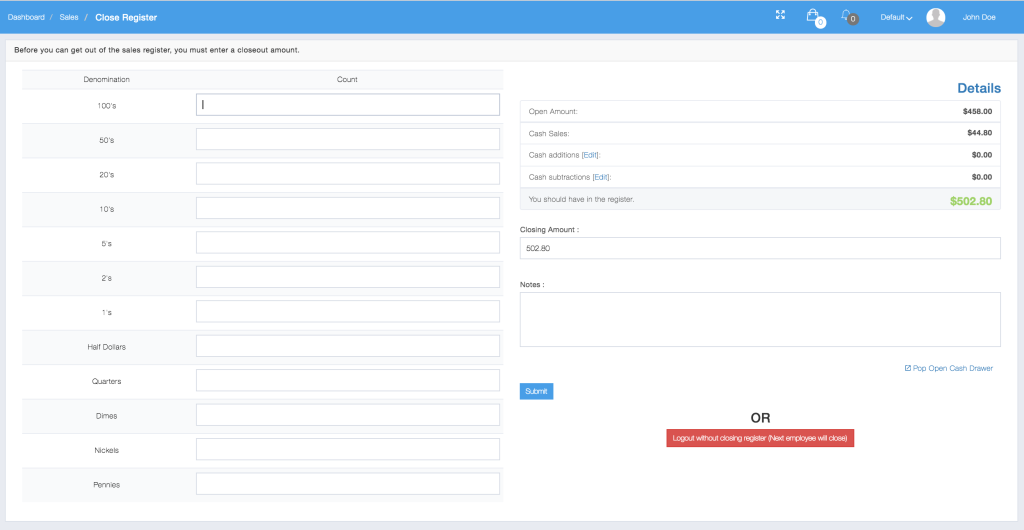The image size is (1024, 530).
Task: Click into the Notes text area
Action: click(760, 319)
